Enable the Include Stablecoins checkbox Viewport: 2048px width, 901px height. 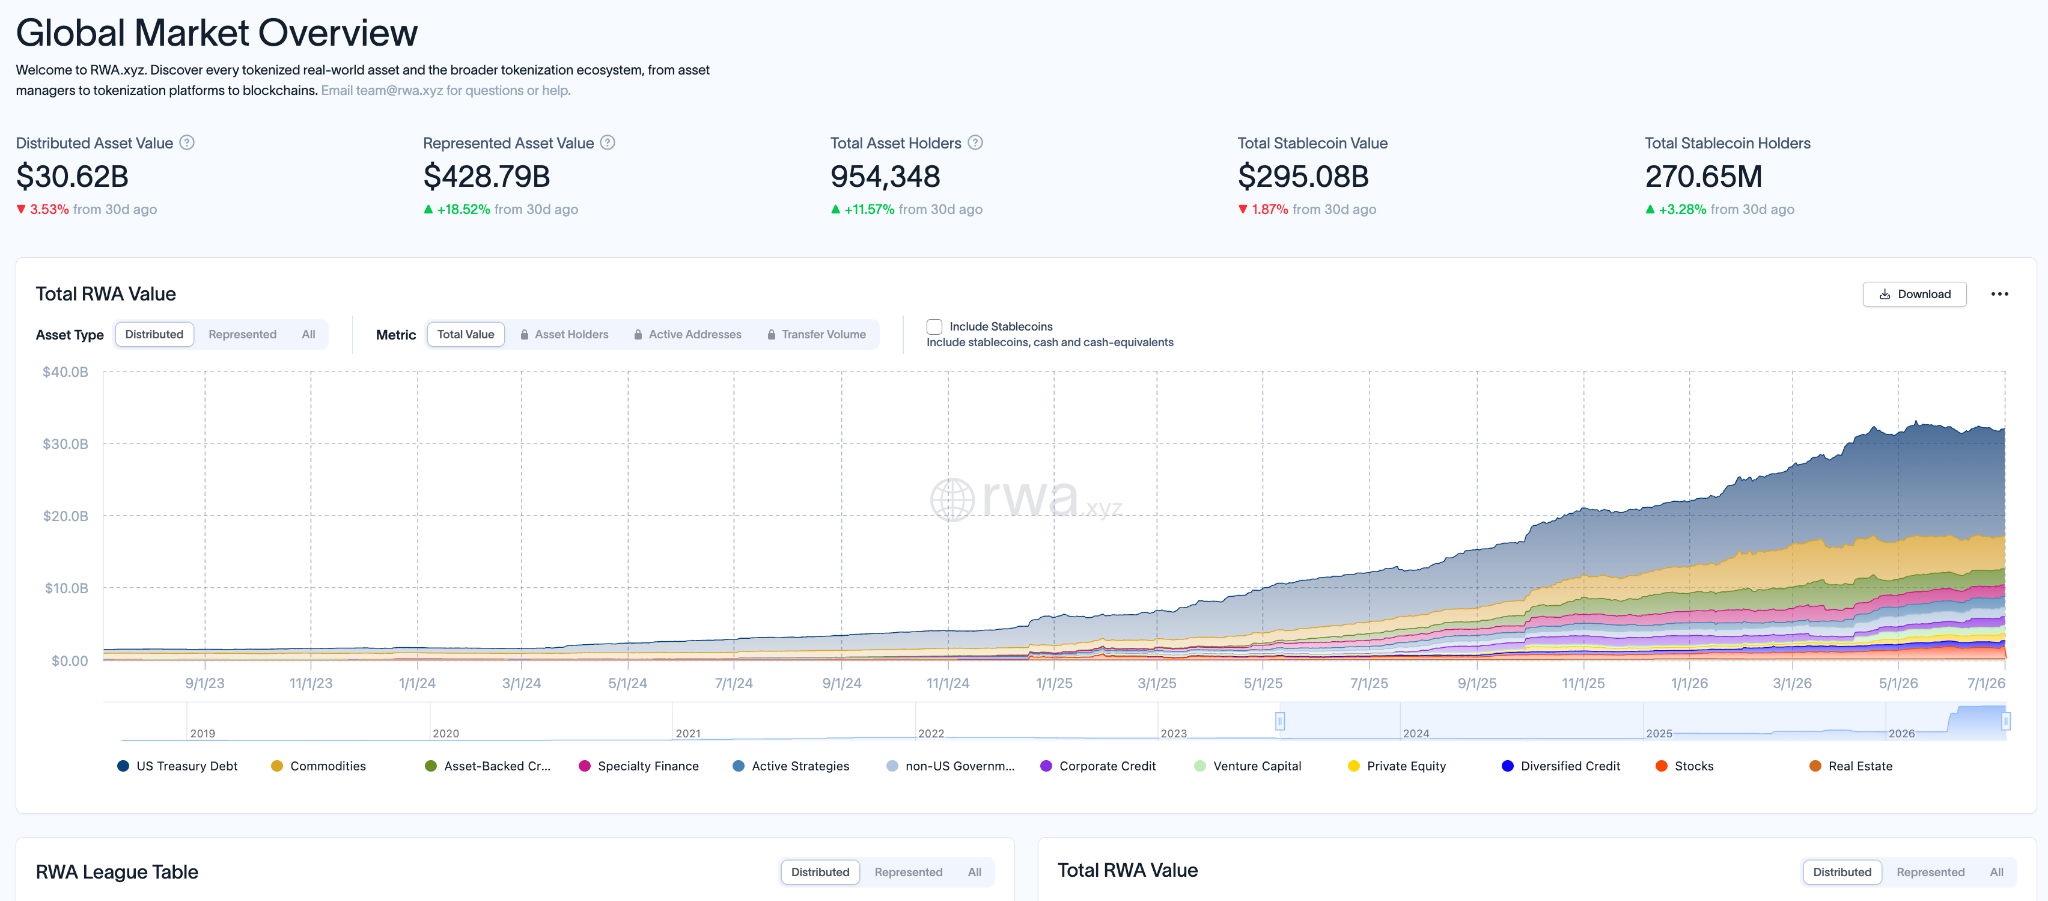pyautogui.click(x=935, y=327)
